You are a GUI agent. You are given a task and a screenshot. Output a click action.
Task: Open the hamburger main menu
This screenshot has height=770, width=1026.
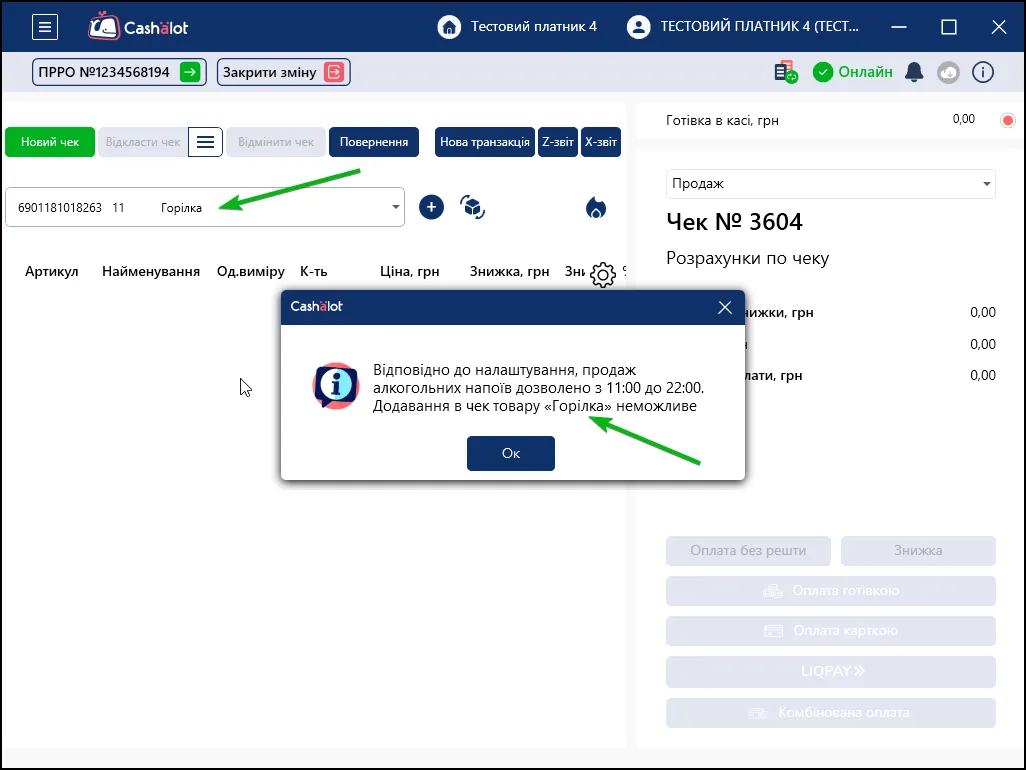pos(45,27)
